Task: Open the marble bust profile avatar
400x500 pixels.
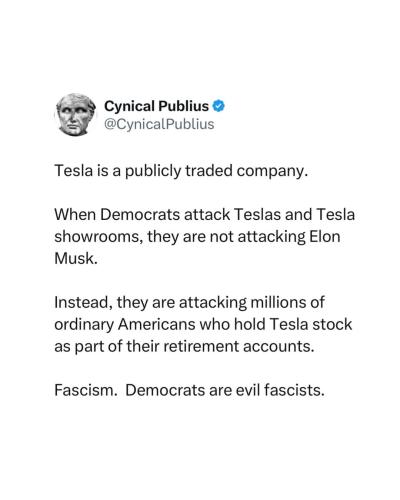Action: click(76, 115)
